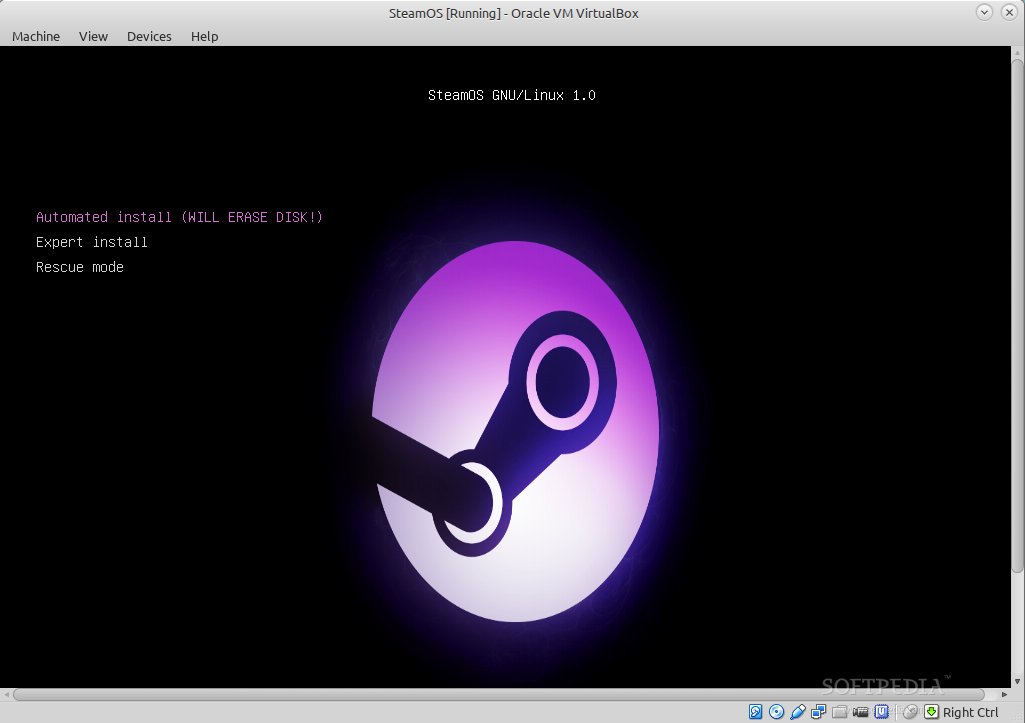Click the keyboard capture status icon
This screenshot has height=723, width=1025.
pos(931,711)
